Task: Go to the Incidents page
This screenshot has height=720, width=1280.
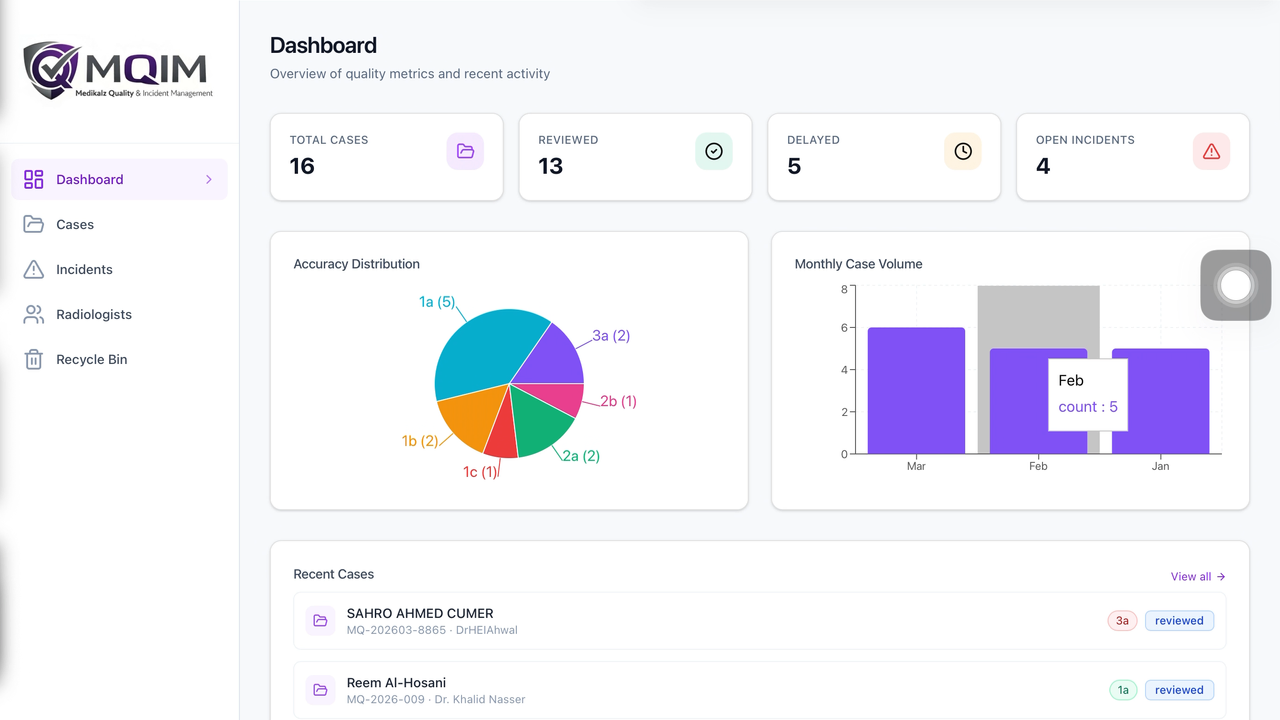Action: click(119, 269)
